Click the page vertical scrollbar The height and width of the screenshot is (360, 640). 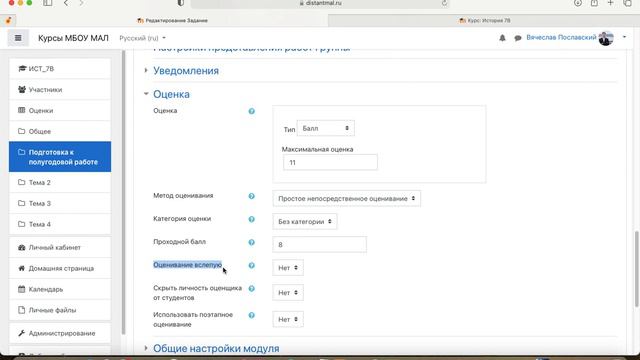[x=636, y=269]
